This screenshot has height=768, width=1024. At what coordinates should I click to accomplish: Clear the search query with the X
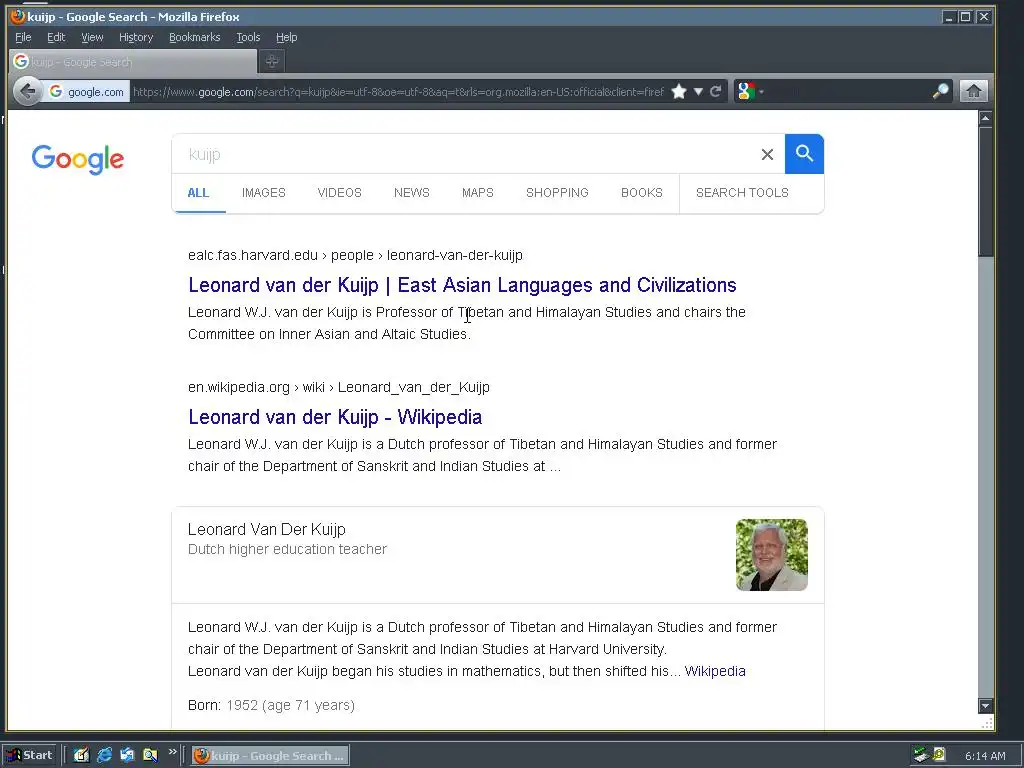pyautogui.click(x=767, y=154)
